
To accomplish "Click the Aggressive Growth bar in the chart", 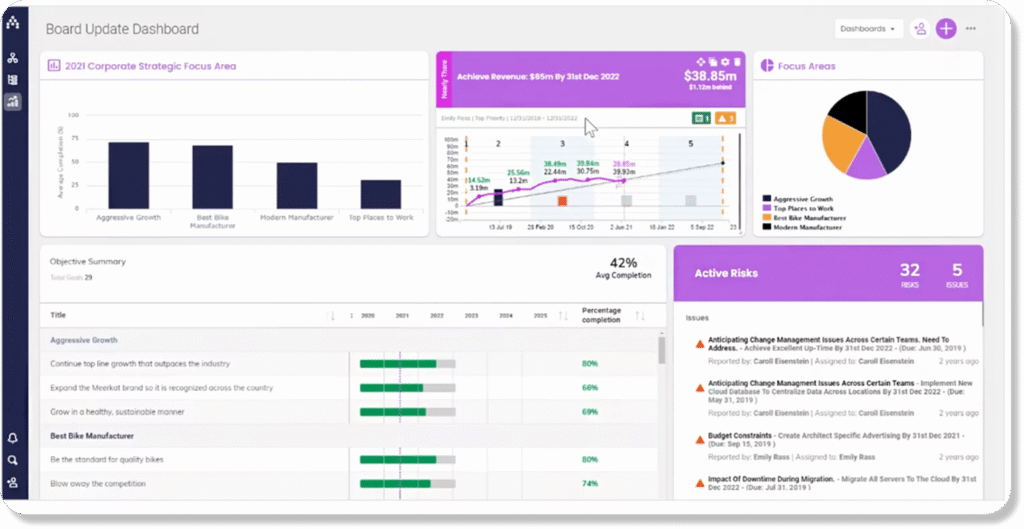I will point(128,175).
